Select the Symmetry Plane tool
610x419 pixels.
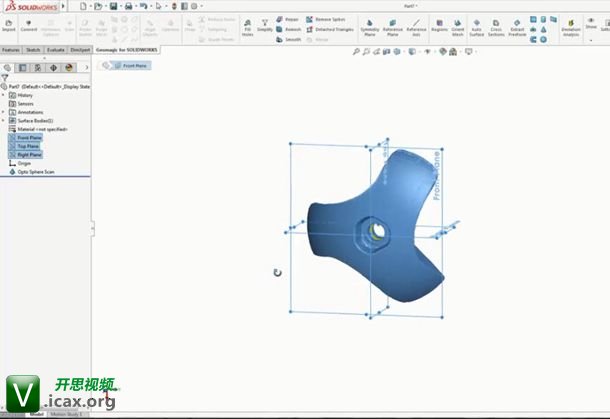pos(370,28)
